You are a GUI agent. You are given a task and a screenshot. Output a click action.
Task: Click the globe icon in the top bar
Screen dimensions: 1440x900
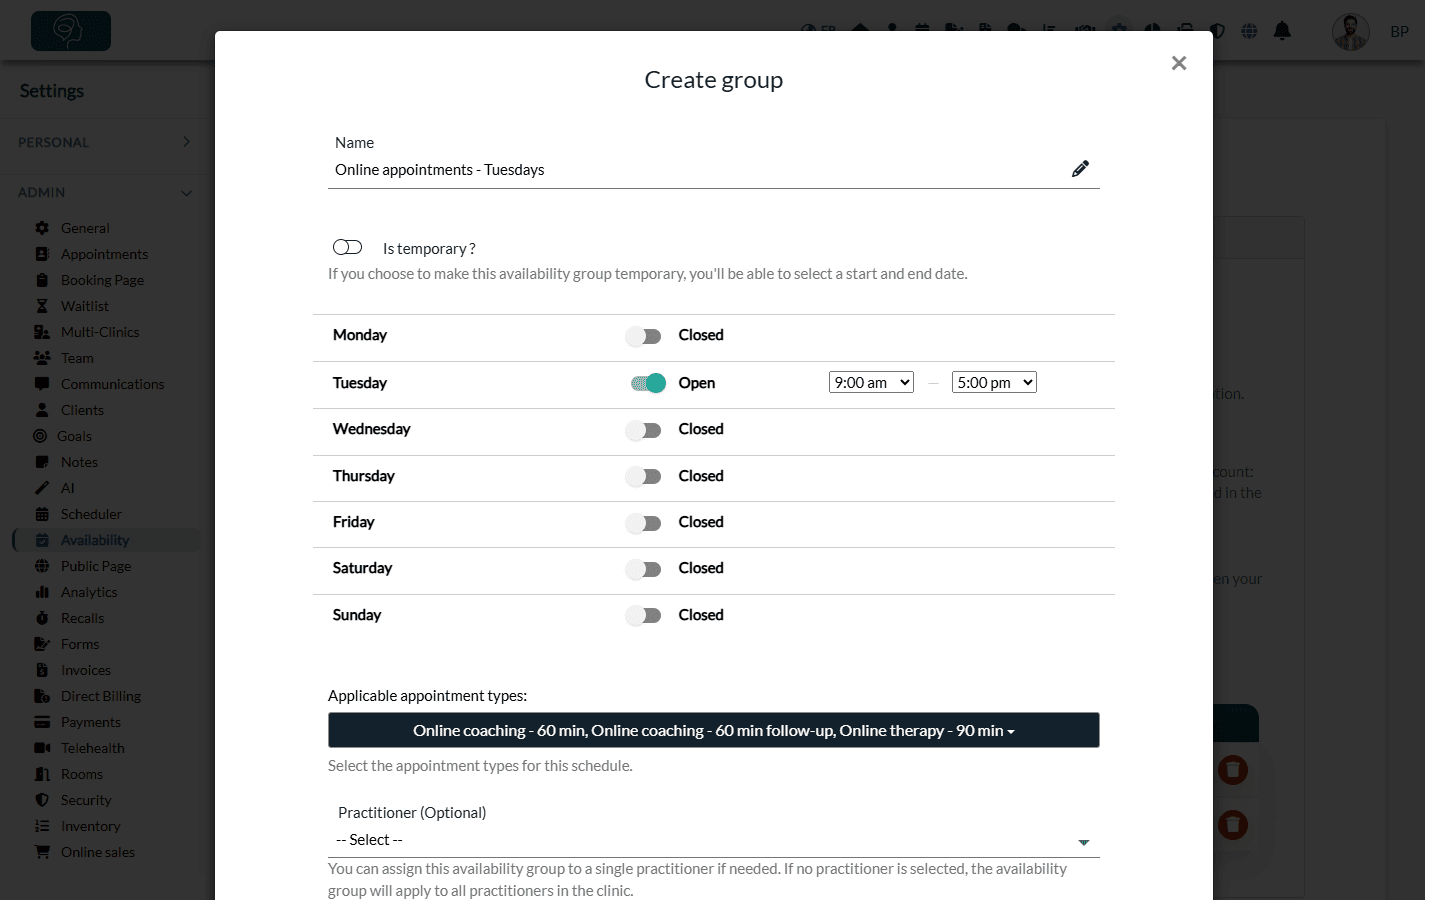pyautogui.click(x=1249, y=31)
